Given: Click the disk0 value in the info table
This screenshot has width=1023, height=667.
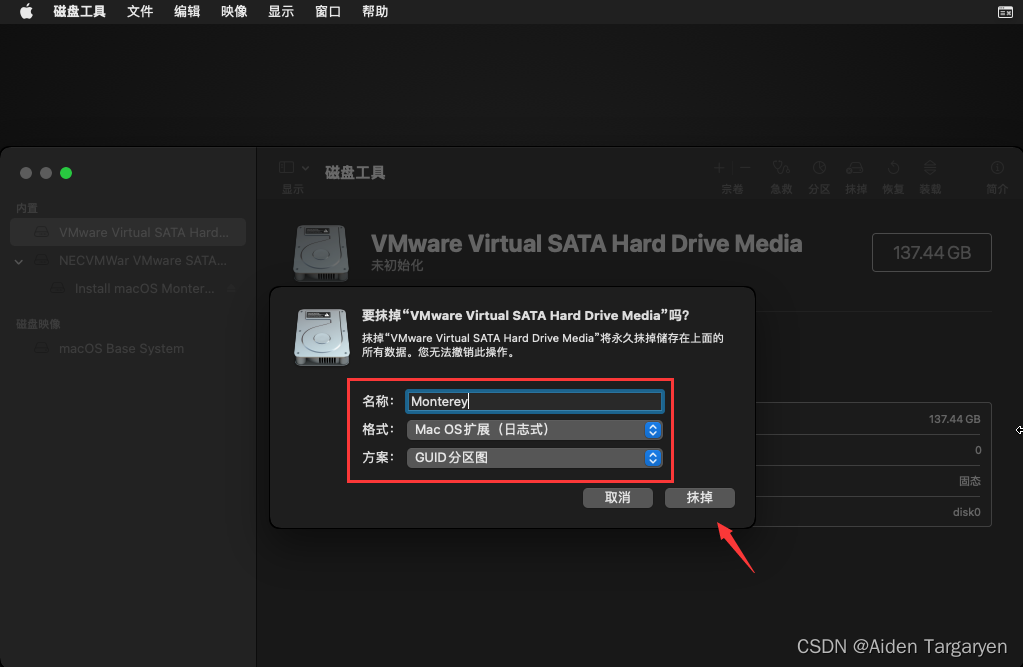Looking at the screenshot, I should point(966,512).
